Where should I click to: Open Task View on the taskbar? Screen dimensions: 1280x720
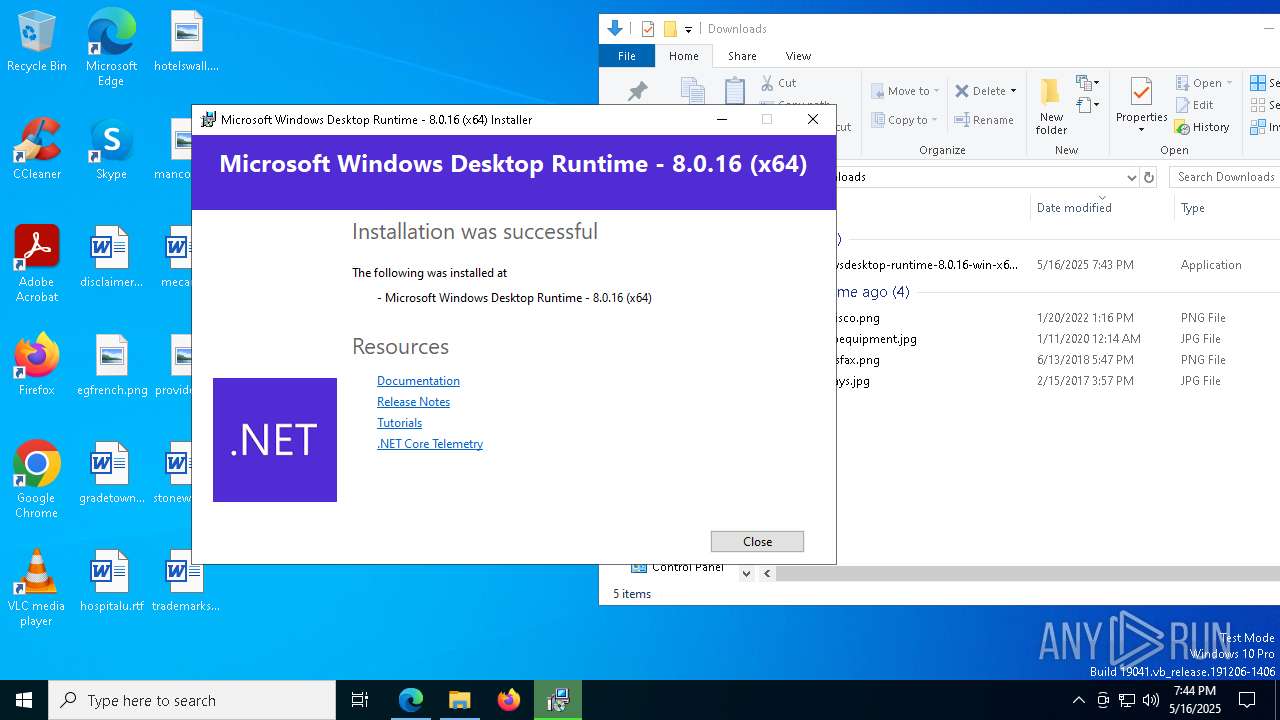click(360, 700)
